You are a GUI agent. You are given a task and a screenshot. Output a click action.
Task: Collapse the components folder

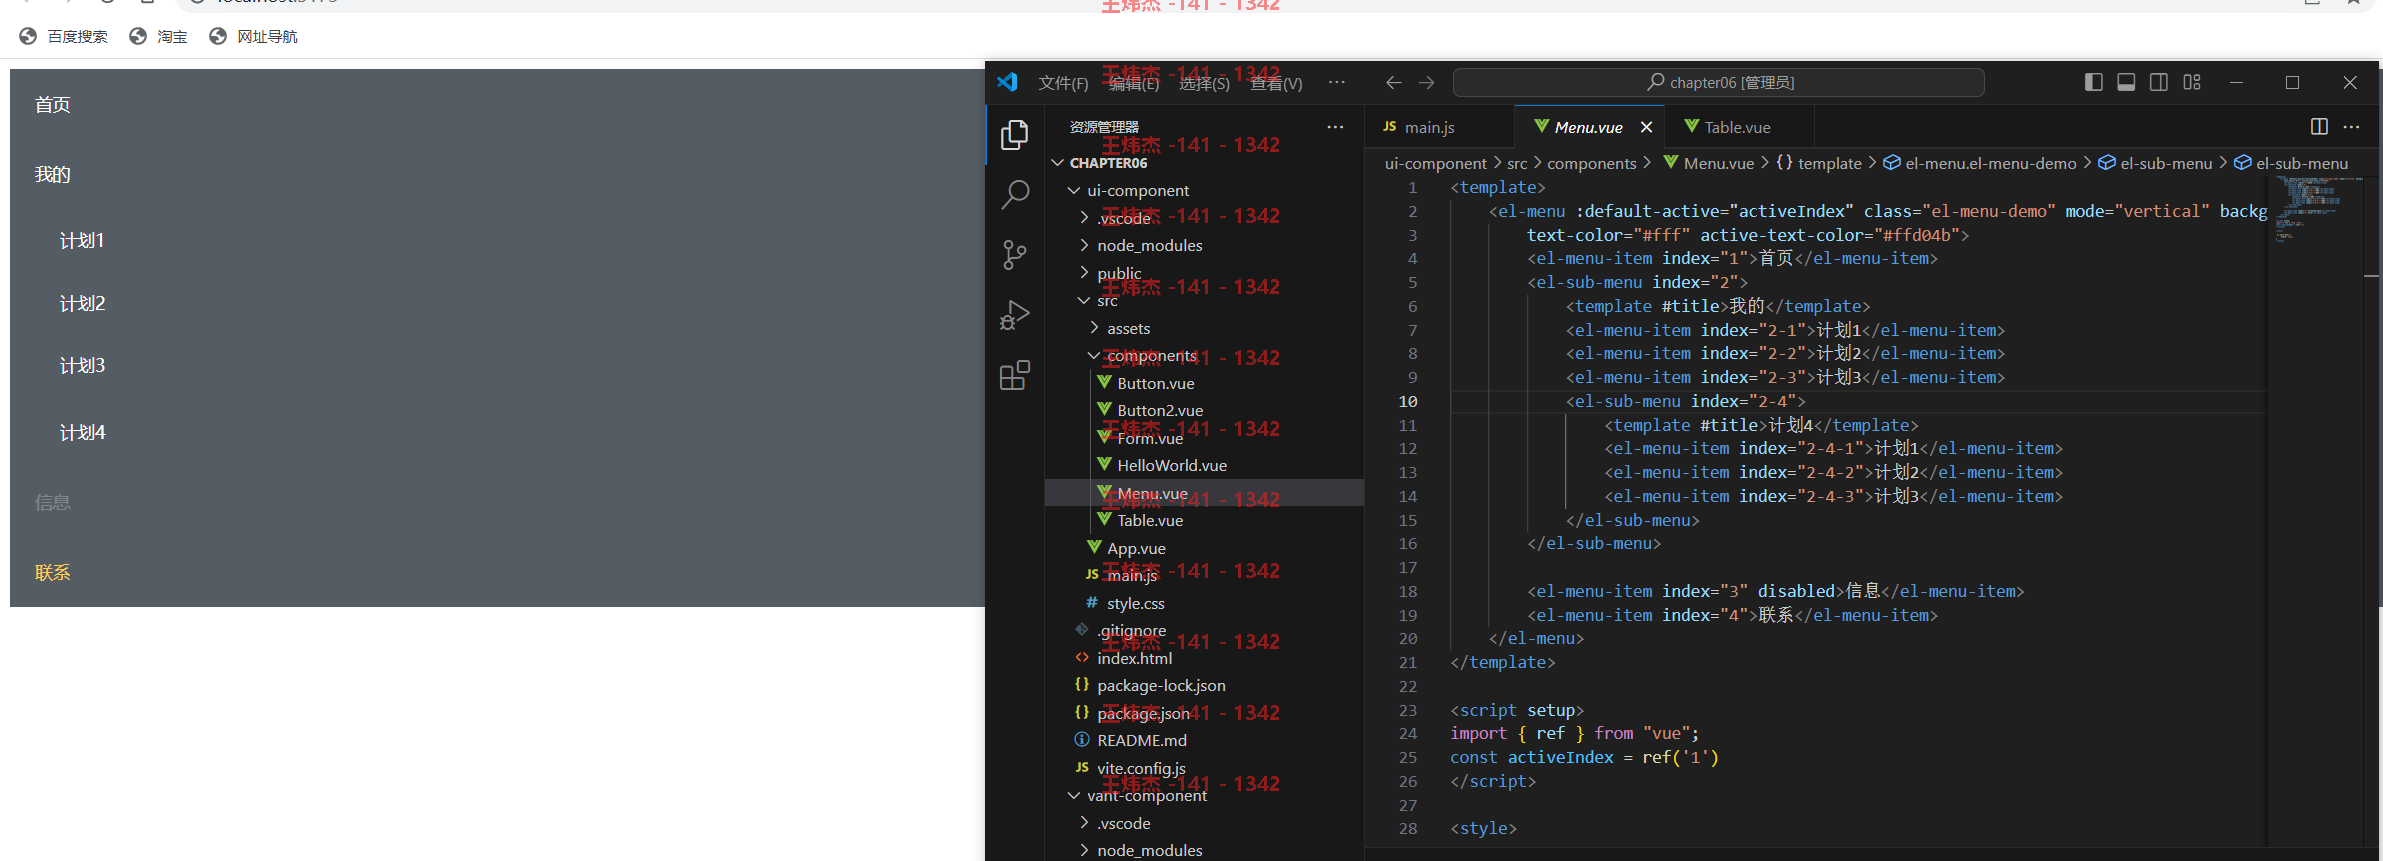pyautogui.click(x=1204, y=355)
